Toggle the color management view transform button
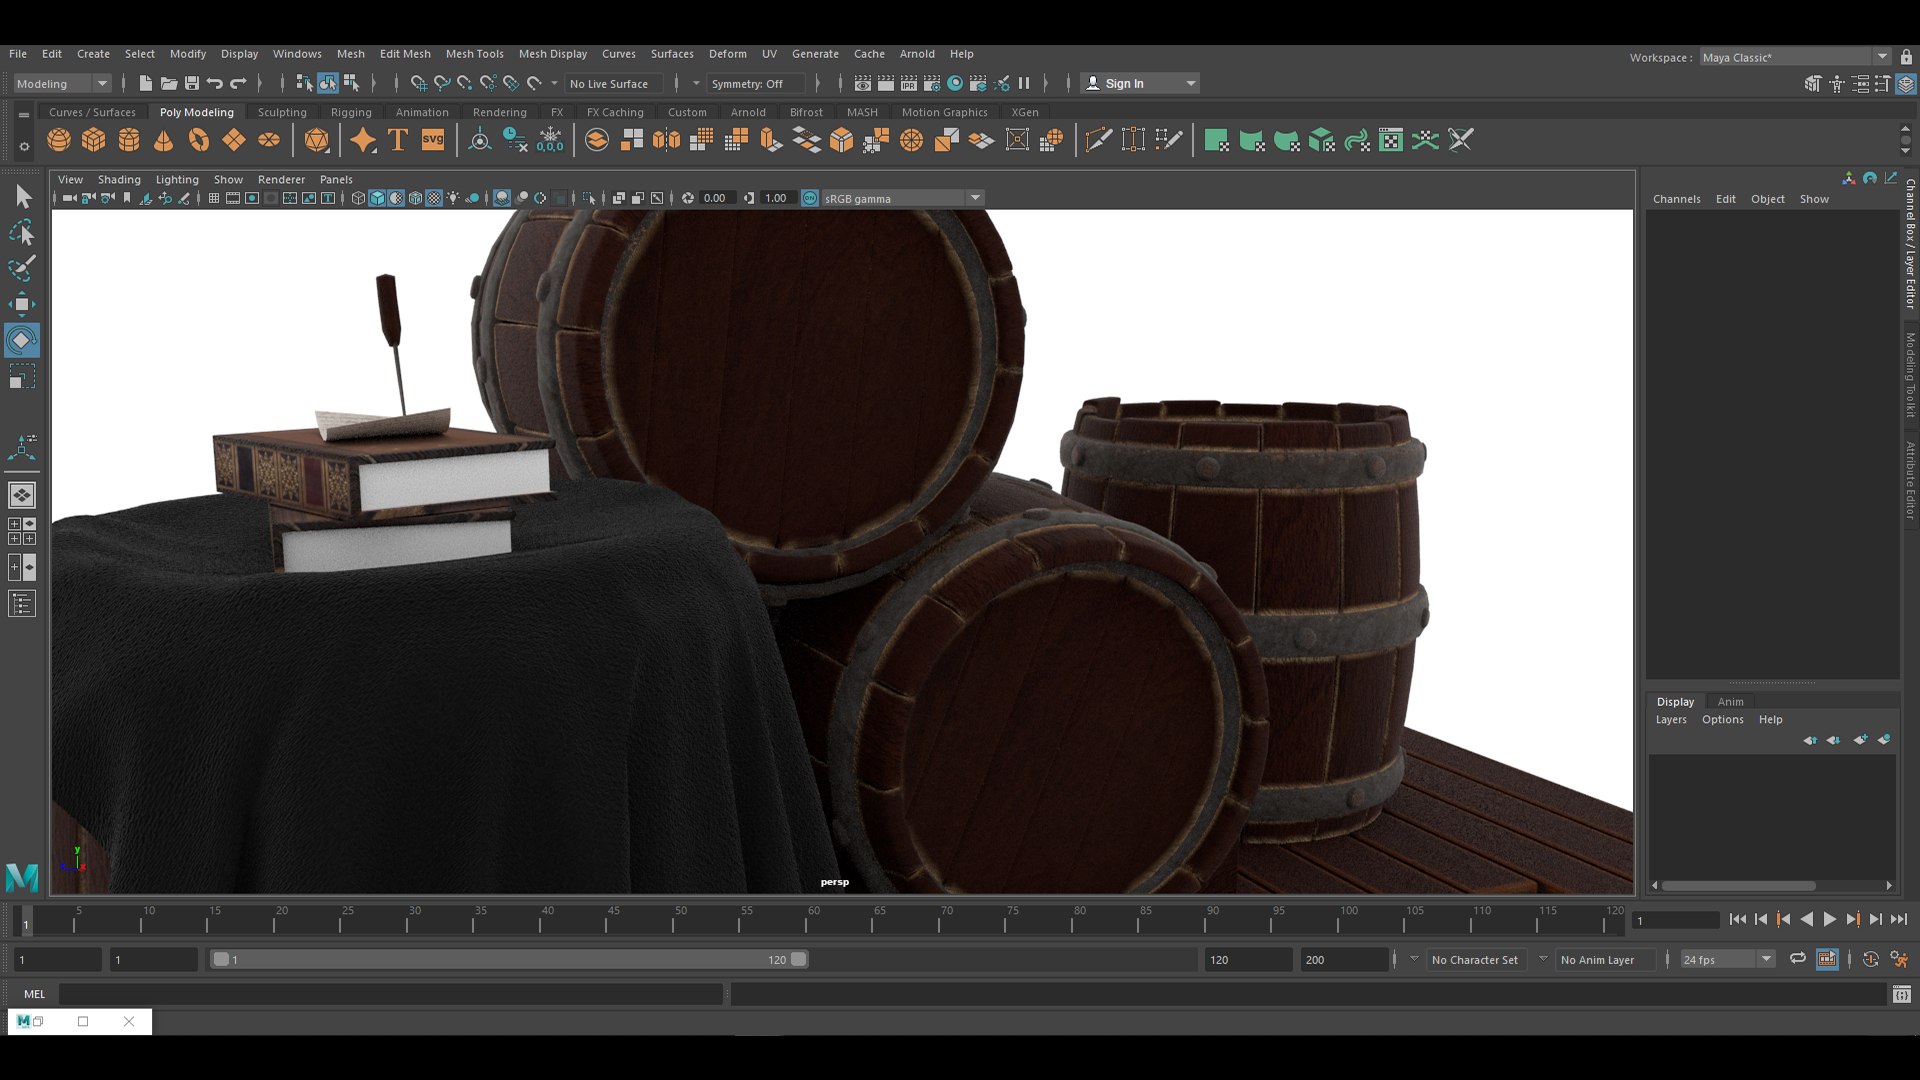 coord(810,198)
